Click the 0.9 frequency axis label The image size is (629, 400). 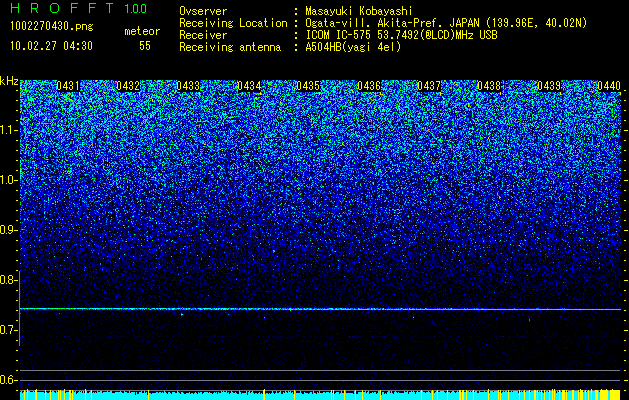pyautogui.click(x=7, y=230)
